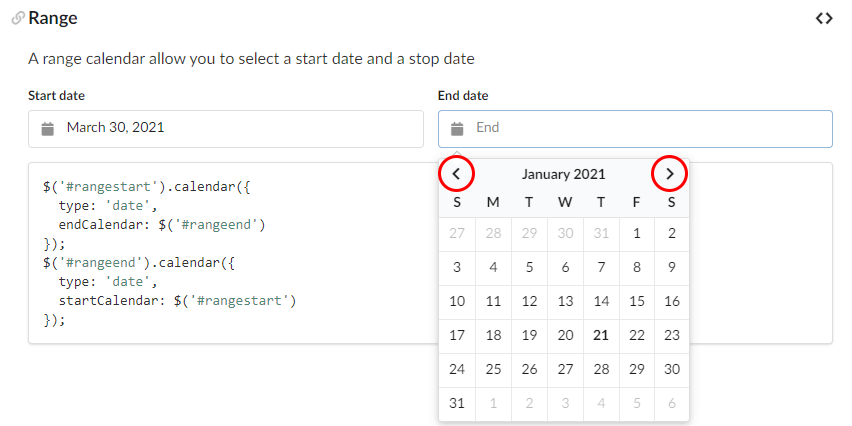
Task: Open the Start date input showing March 30
Action: point(226,129)
